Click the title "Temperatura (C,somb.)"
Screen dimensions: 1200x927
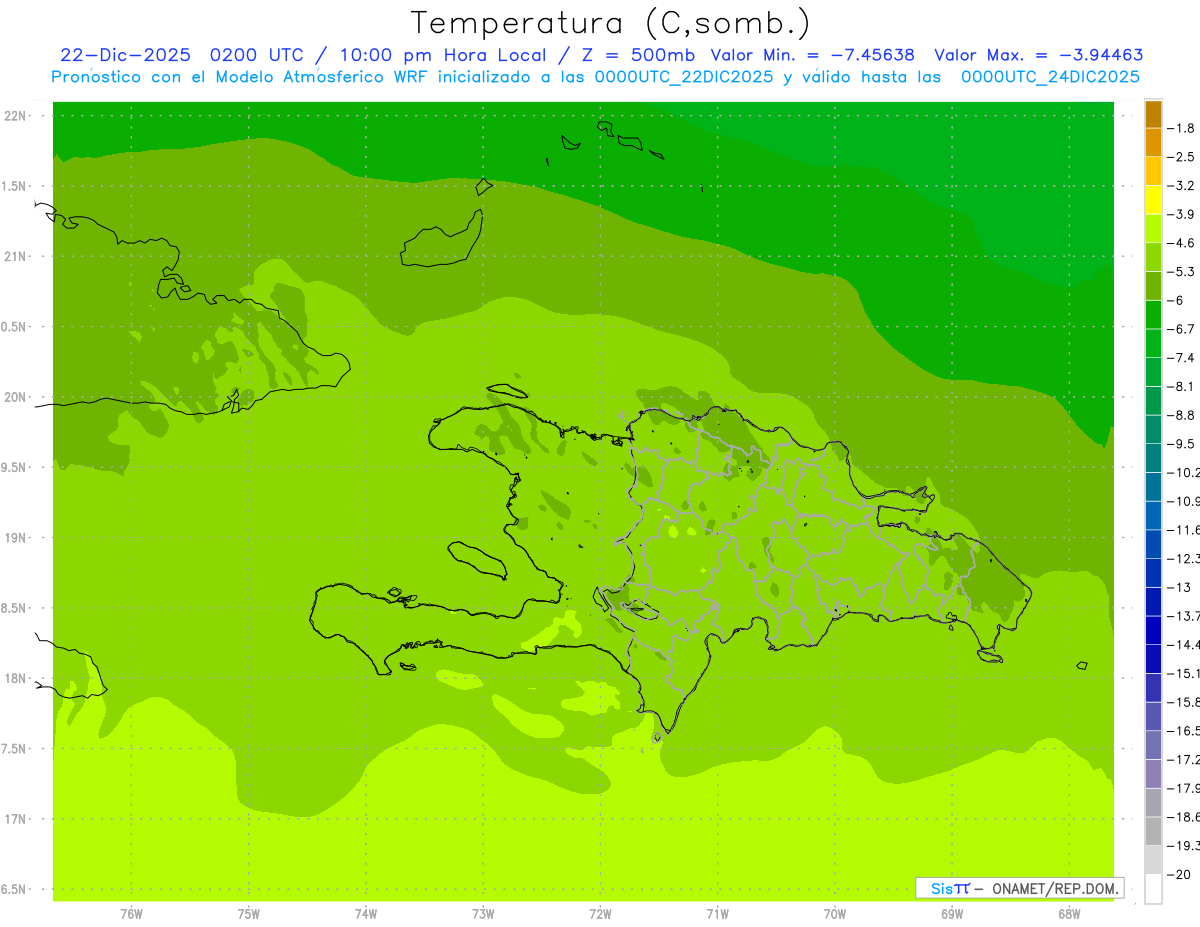tap(611, 23)
